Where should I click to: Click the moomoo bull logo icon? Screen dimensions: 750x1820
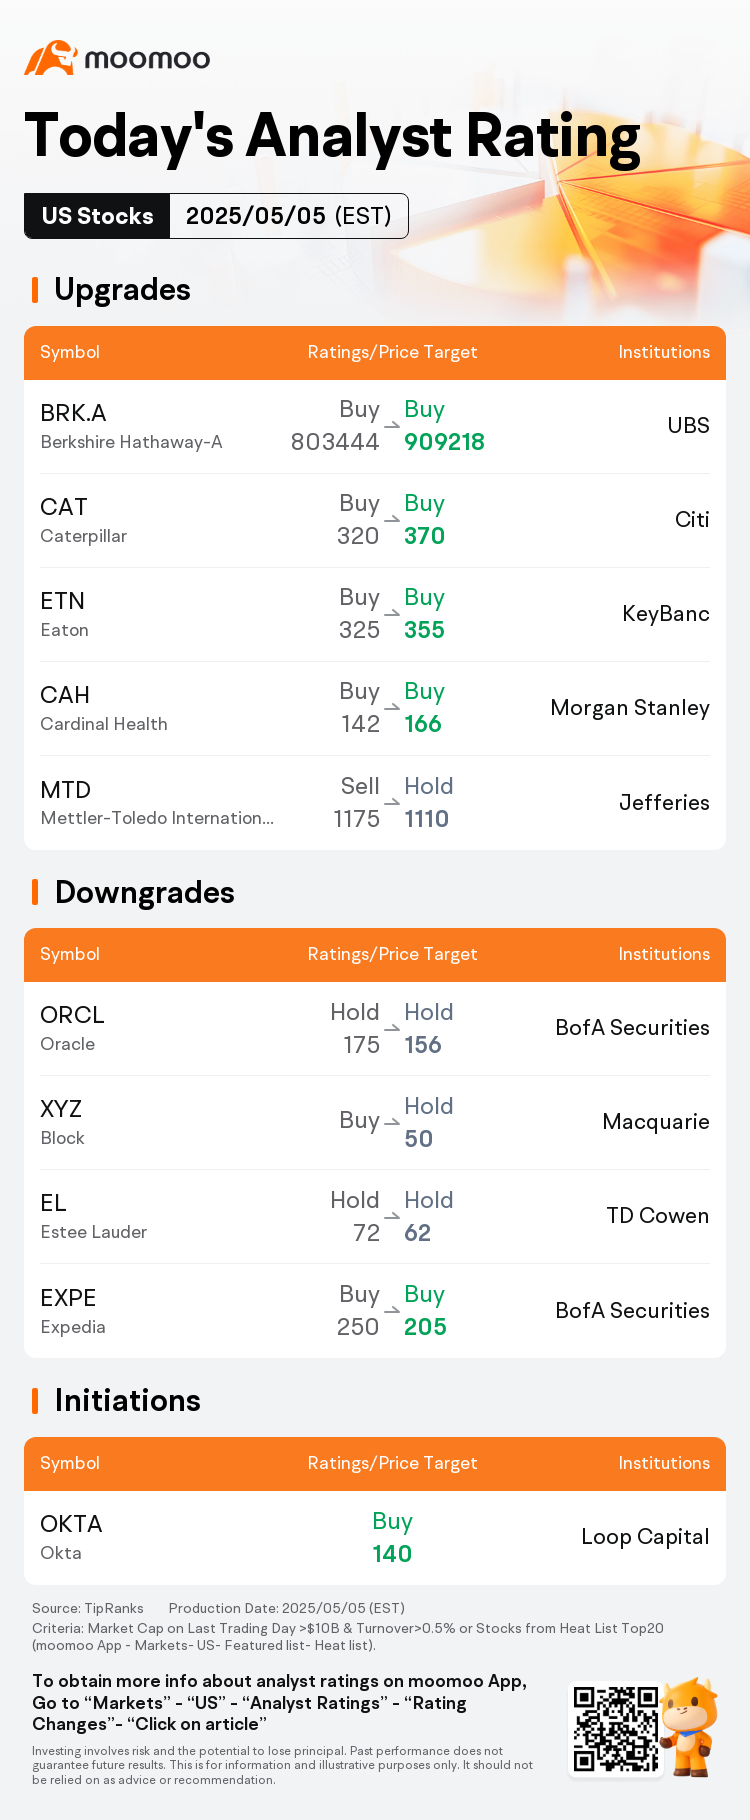click(51, 58)
